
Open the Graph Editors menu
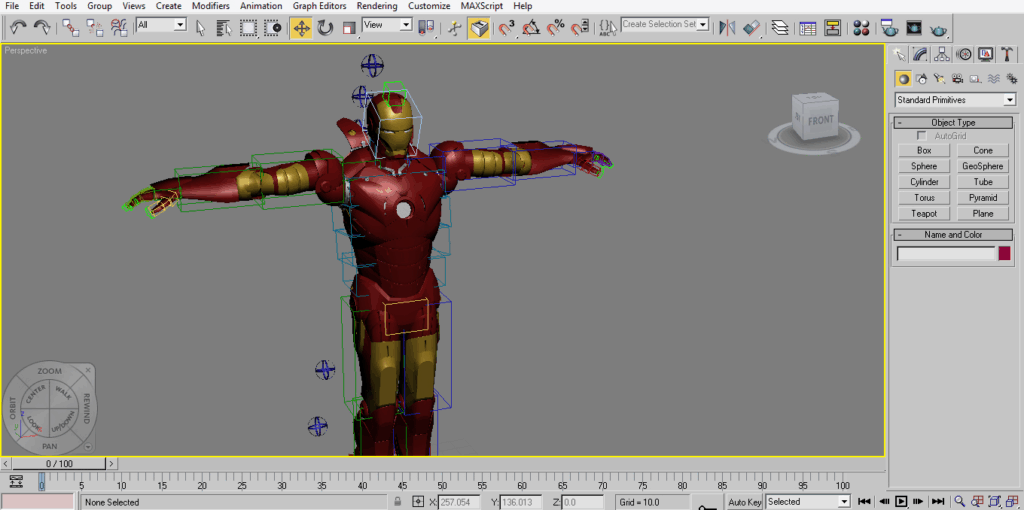[x=319, y=6]
